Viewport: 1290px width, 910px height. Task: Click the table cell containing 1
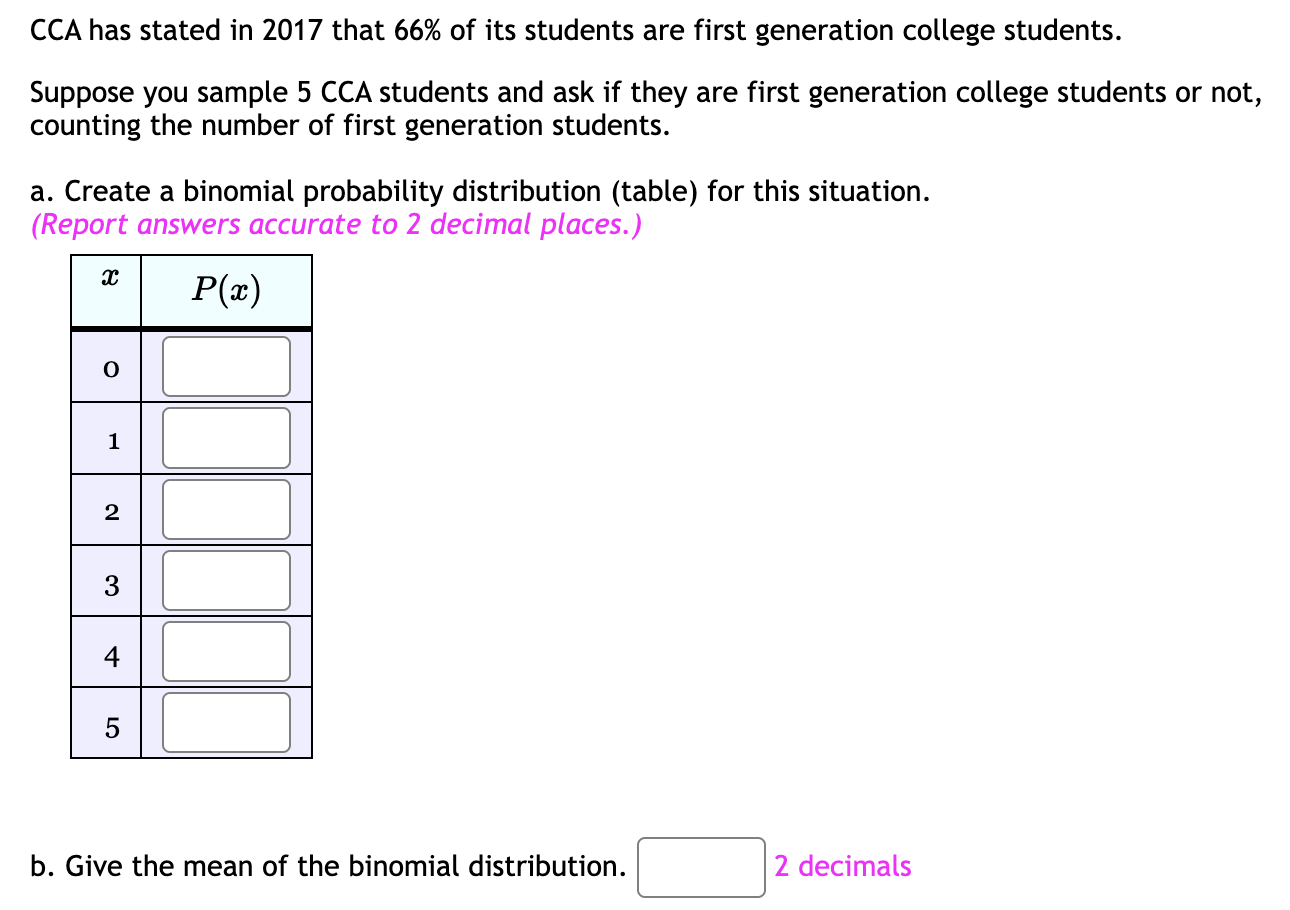106,438
